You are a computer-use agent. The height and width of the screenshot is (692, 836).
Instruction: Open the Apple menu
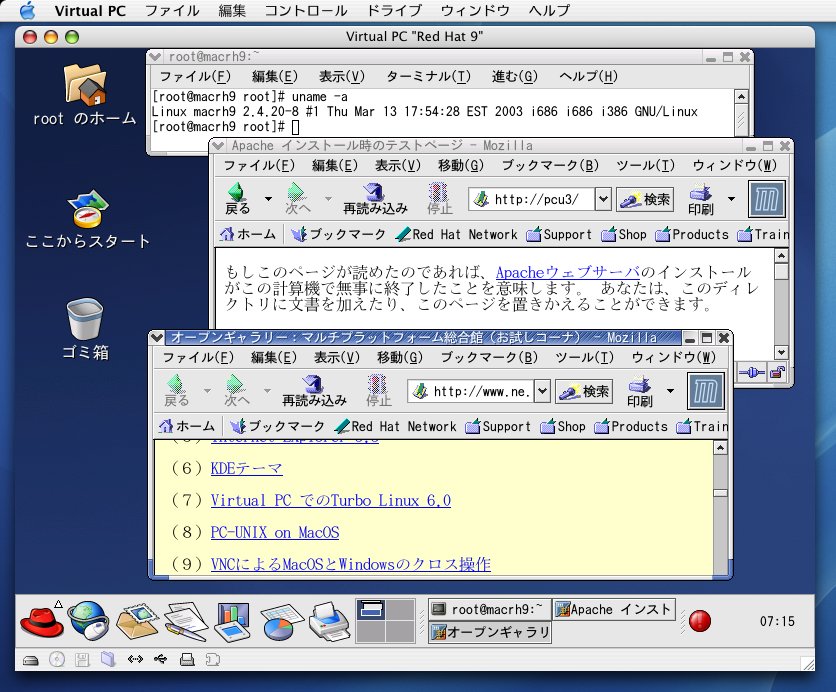[x=27, y=11]
